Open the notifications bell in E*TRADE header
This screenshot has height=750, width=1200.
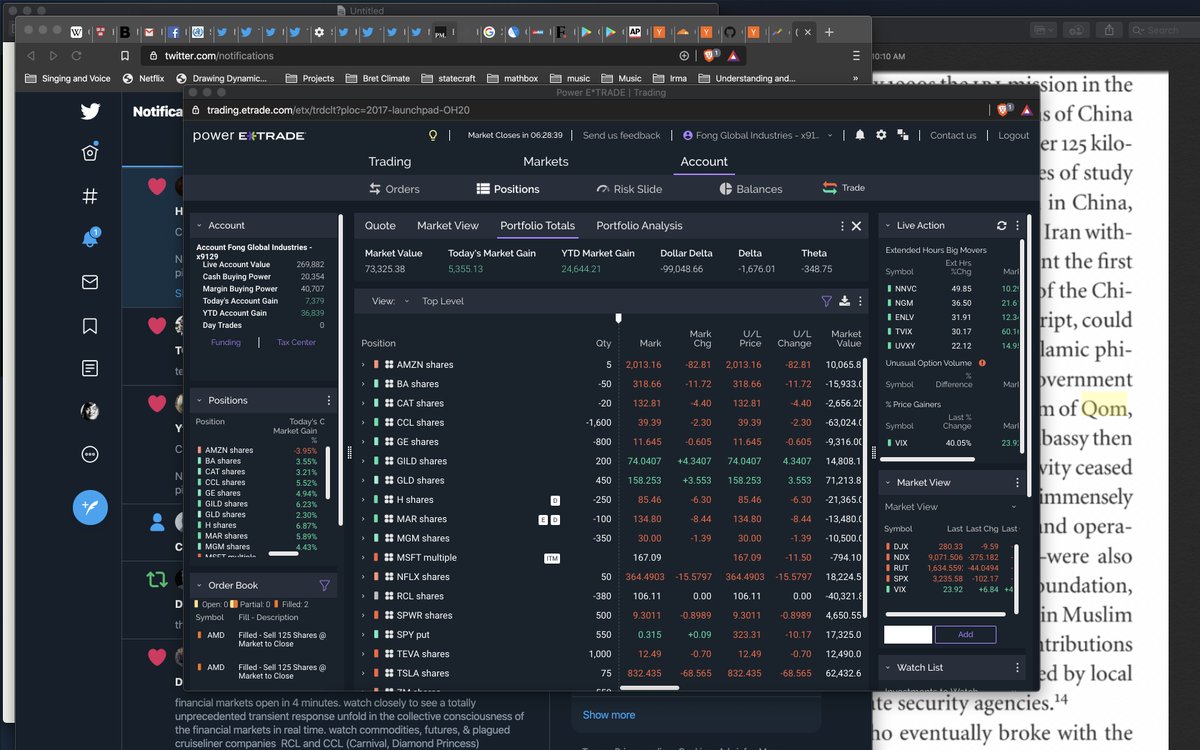coord(860,135)
